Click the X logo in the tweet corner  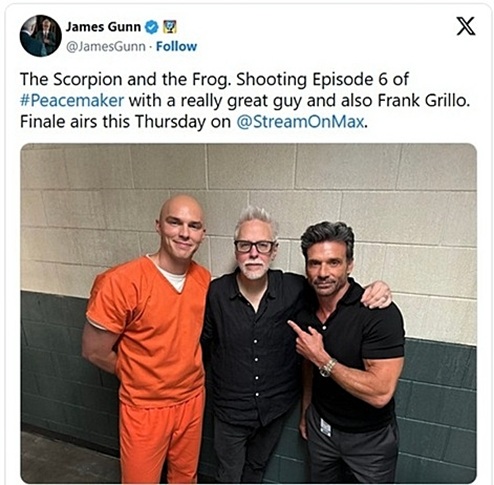(x=466, y=26)
